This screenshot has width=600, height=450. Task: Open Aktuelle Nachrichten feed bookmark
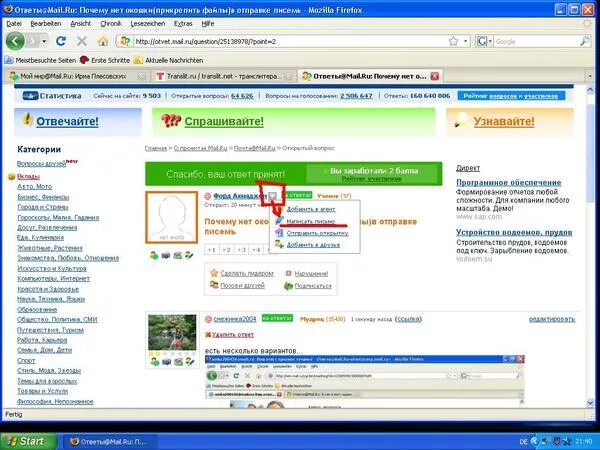(x=168, y=60)
